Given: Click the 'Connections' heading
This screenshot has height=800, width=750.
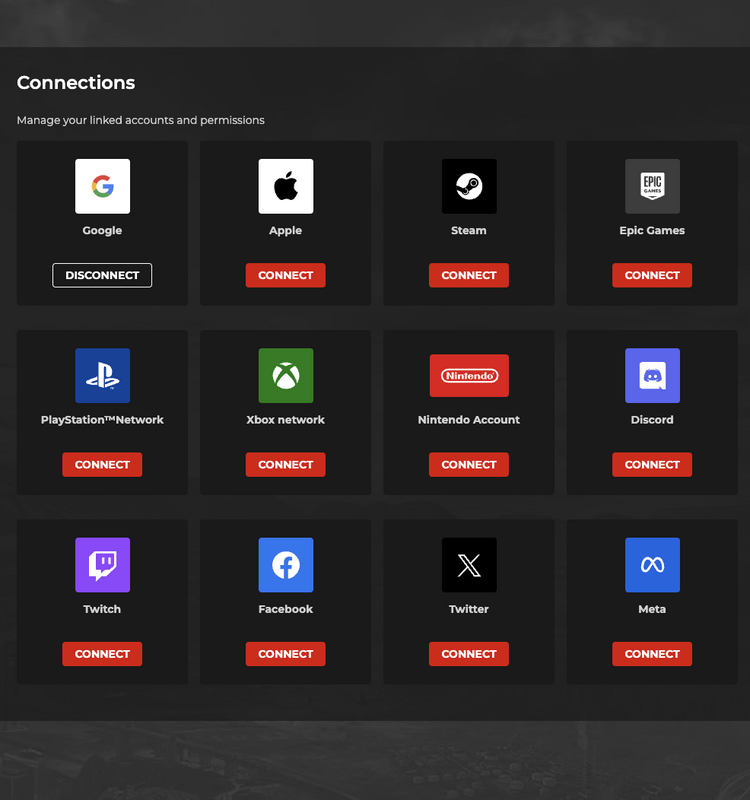Looking at the screenshot, I should click(x=76, y=83).
